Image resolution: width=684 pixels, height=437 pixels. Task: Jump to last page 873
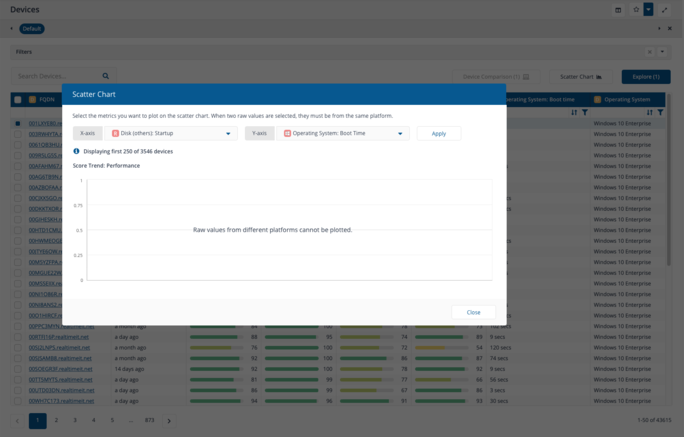coord(149,421)
